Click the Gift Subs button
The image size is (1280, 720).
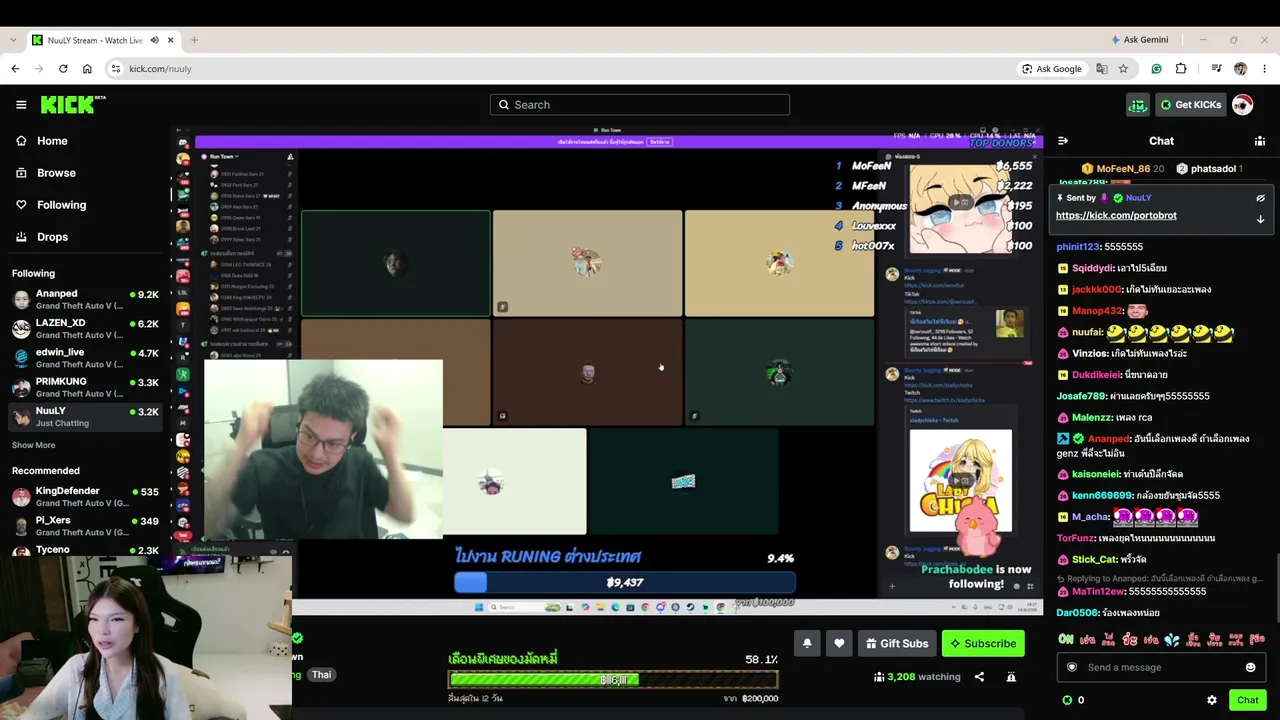click(x=897, y=644)
